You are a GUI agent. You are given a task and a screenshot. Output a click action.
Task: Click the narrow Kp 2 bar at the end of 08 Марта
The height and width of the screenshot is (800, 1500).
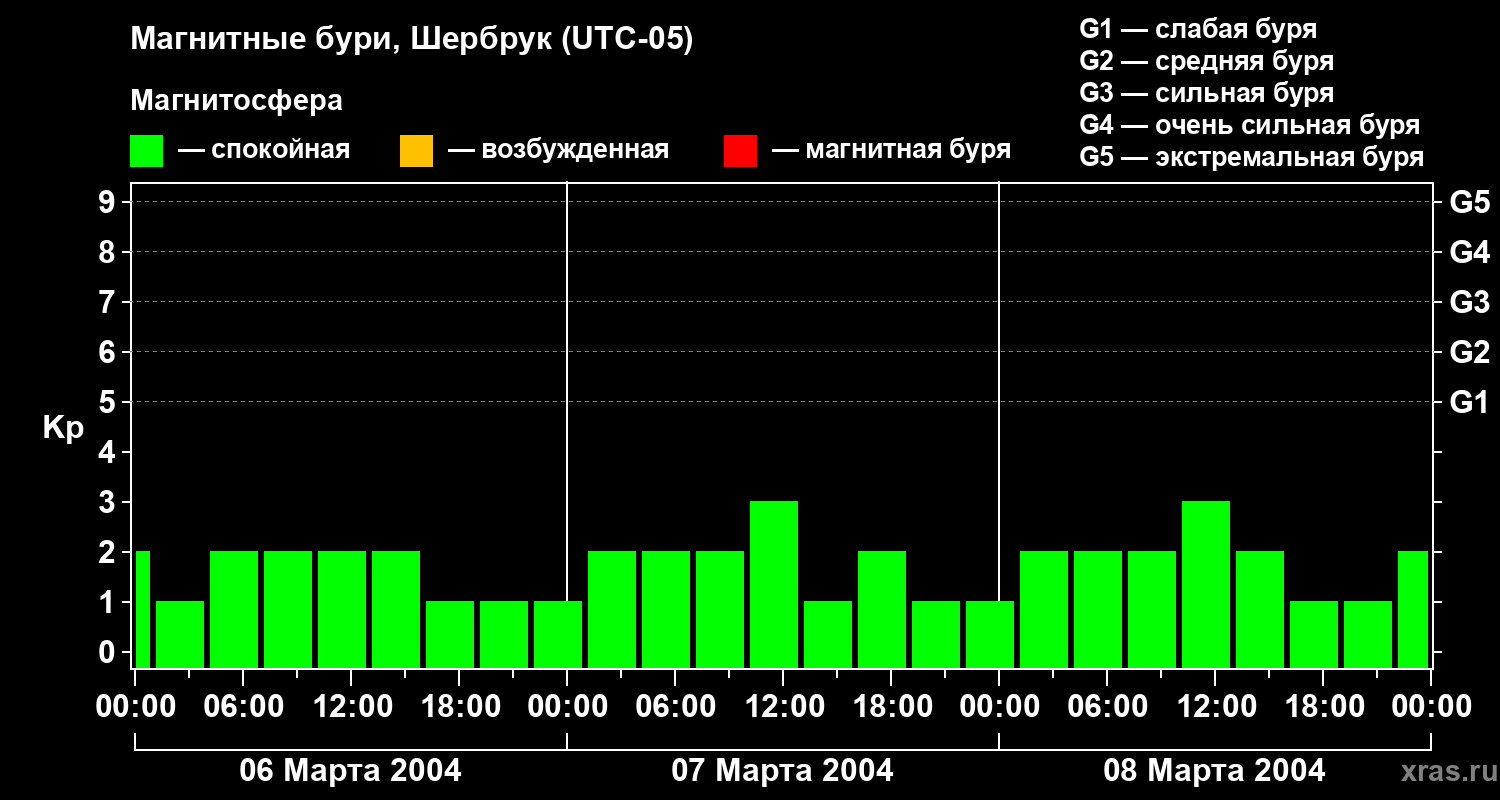(1413, 609)
